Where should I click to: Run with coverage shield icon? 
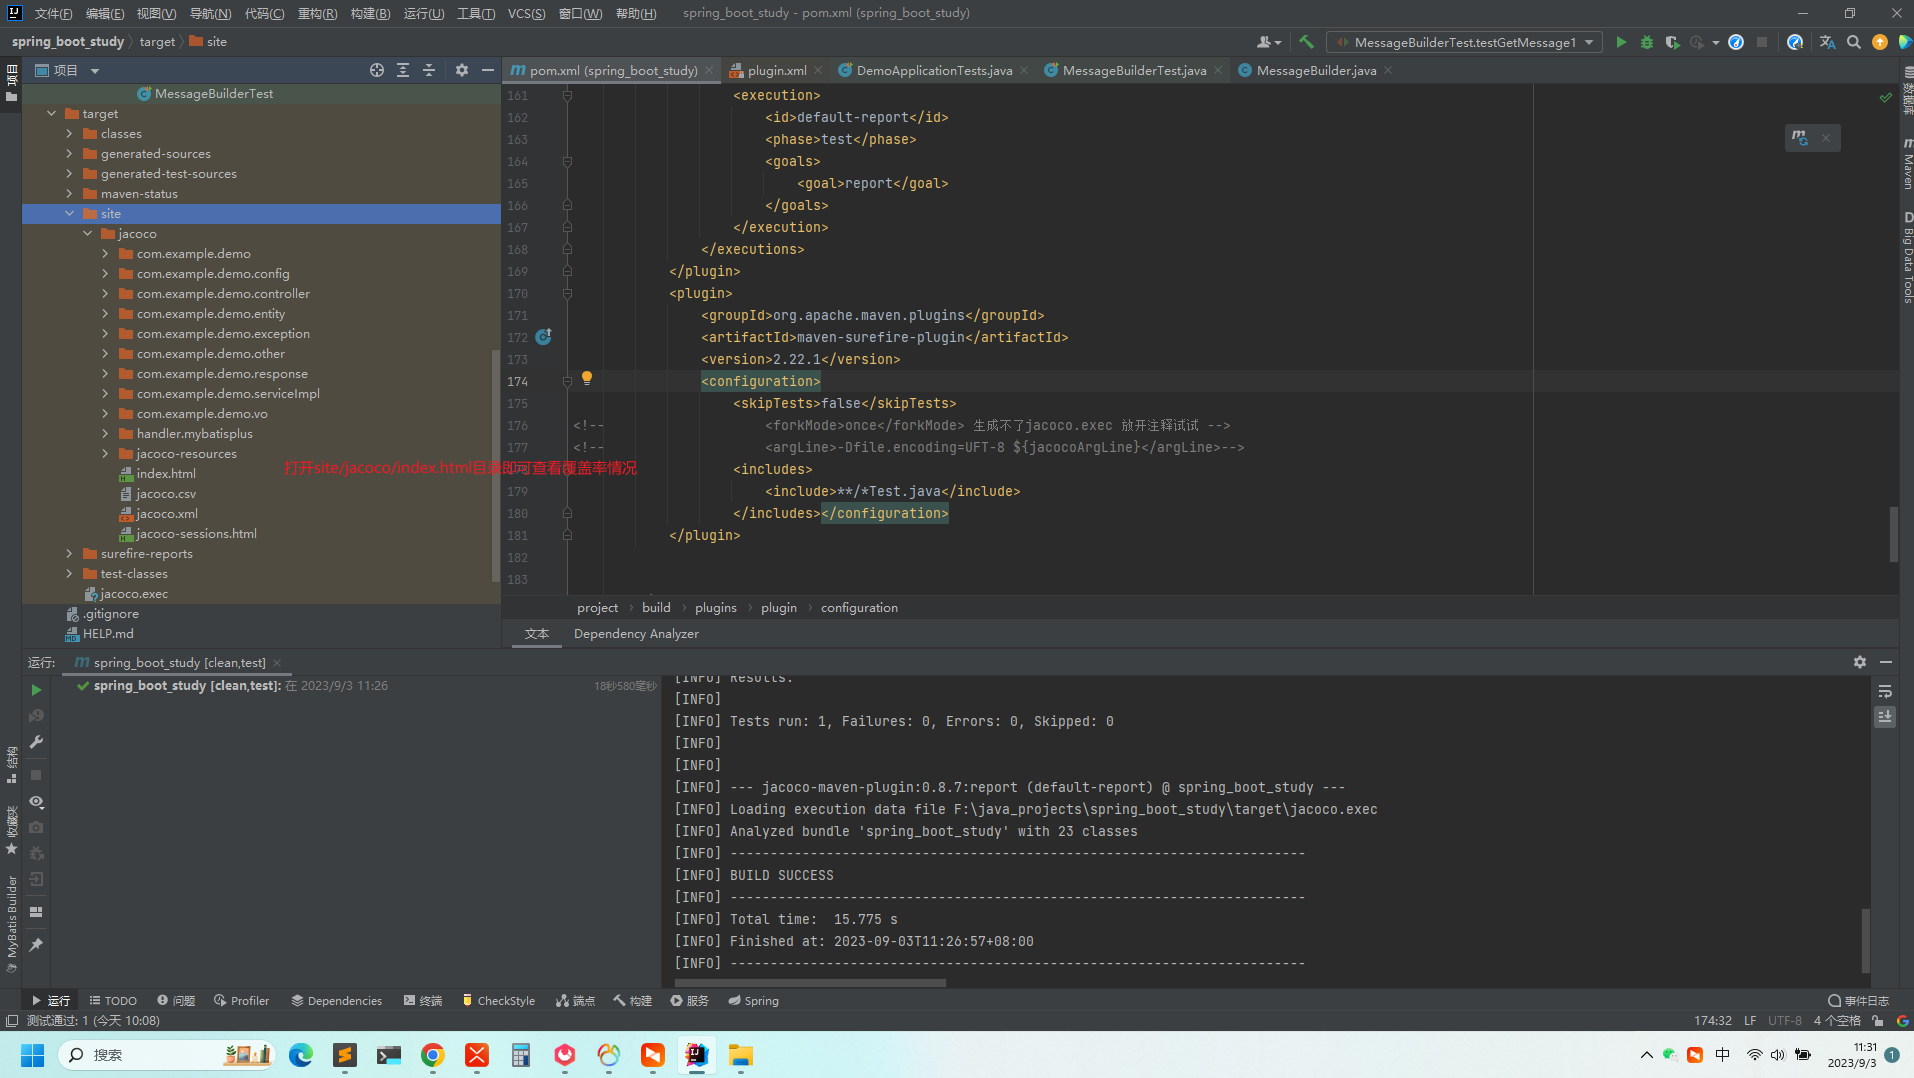[x=1672, y=42]
